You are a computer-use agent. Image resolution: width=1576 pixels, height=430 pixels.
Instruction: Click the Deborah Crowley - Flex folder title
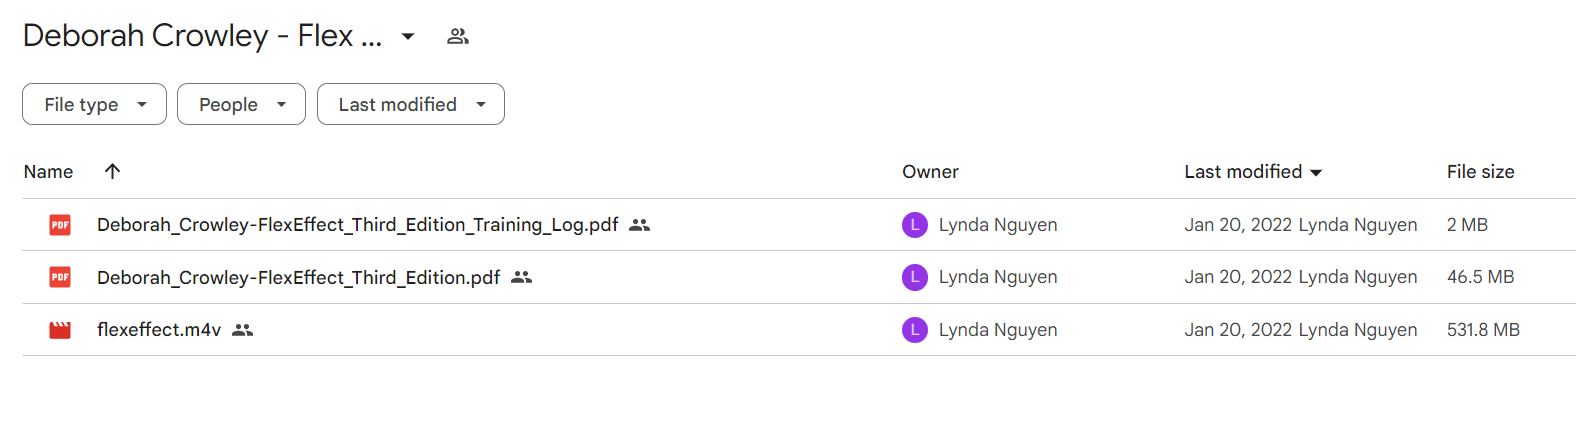tap(202, 36)
